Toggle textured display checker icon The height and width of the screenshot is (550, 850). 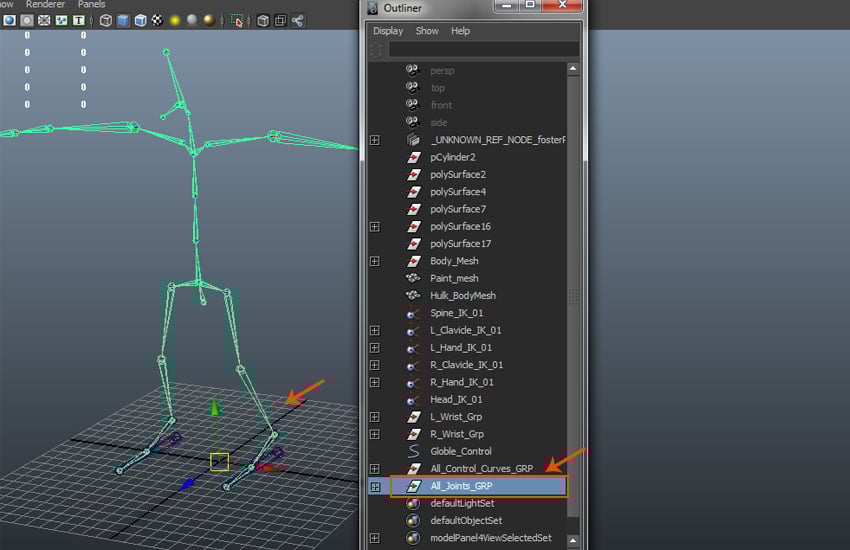point(156,20)
